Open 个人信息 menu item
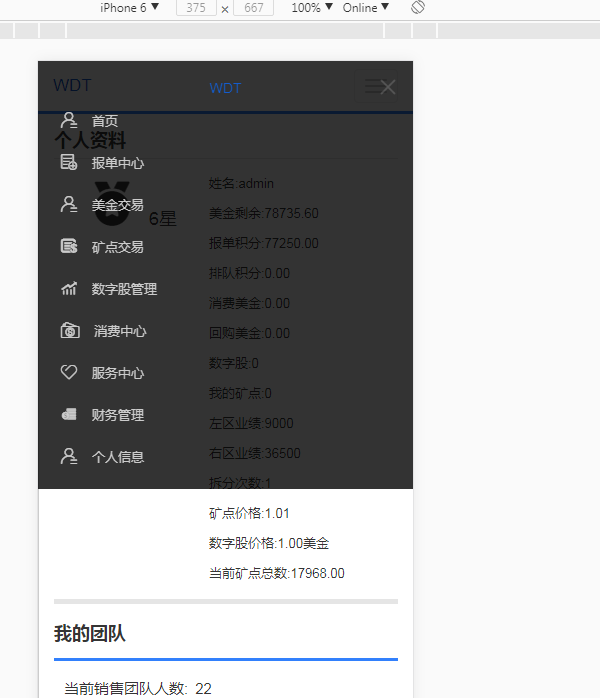The width and height of the screenshot is (600, 698). 118,457
